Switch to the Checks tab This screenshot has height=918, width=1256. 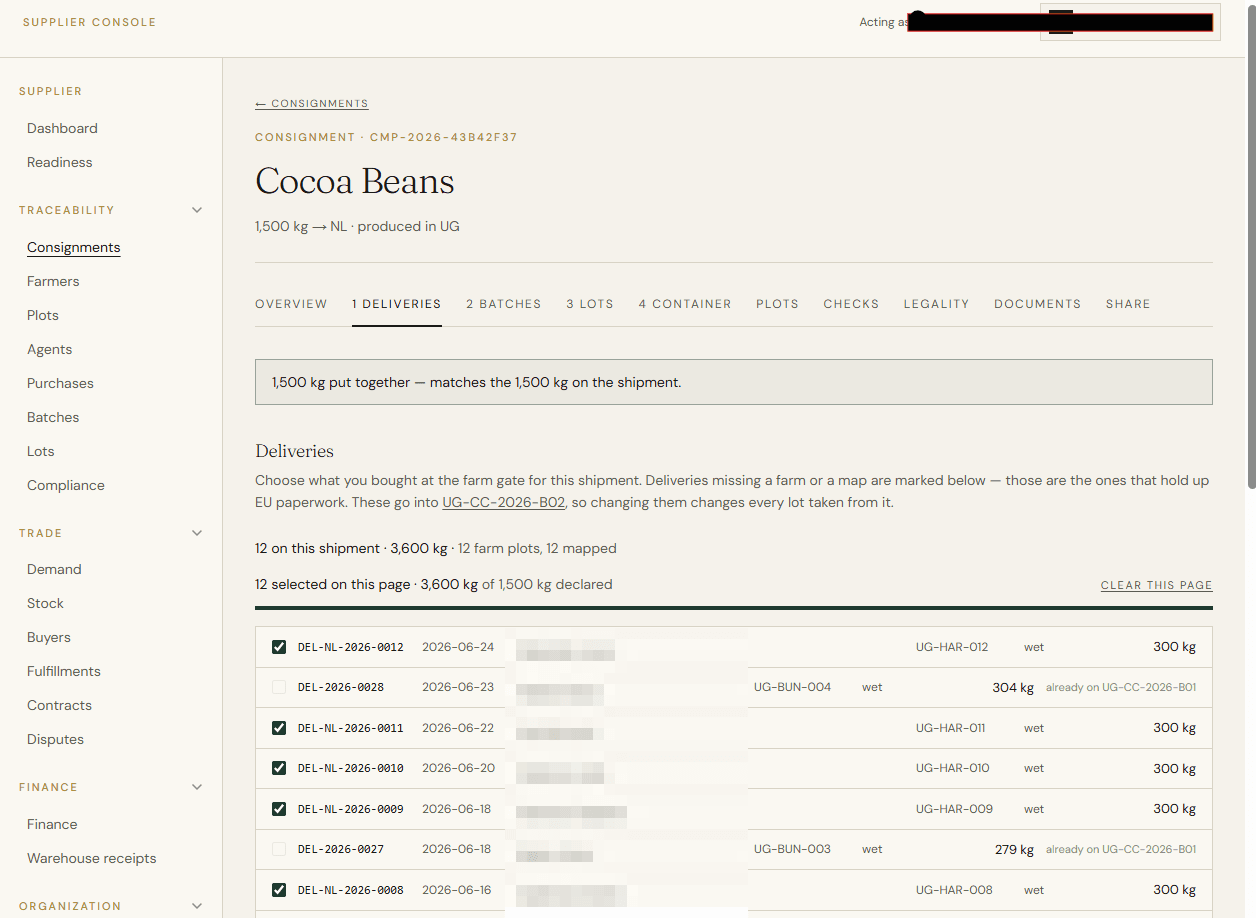click(x=851, y=304)
